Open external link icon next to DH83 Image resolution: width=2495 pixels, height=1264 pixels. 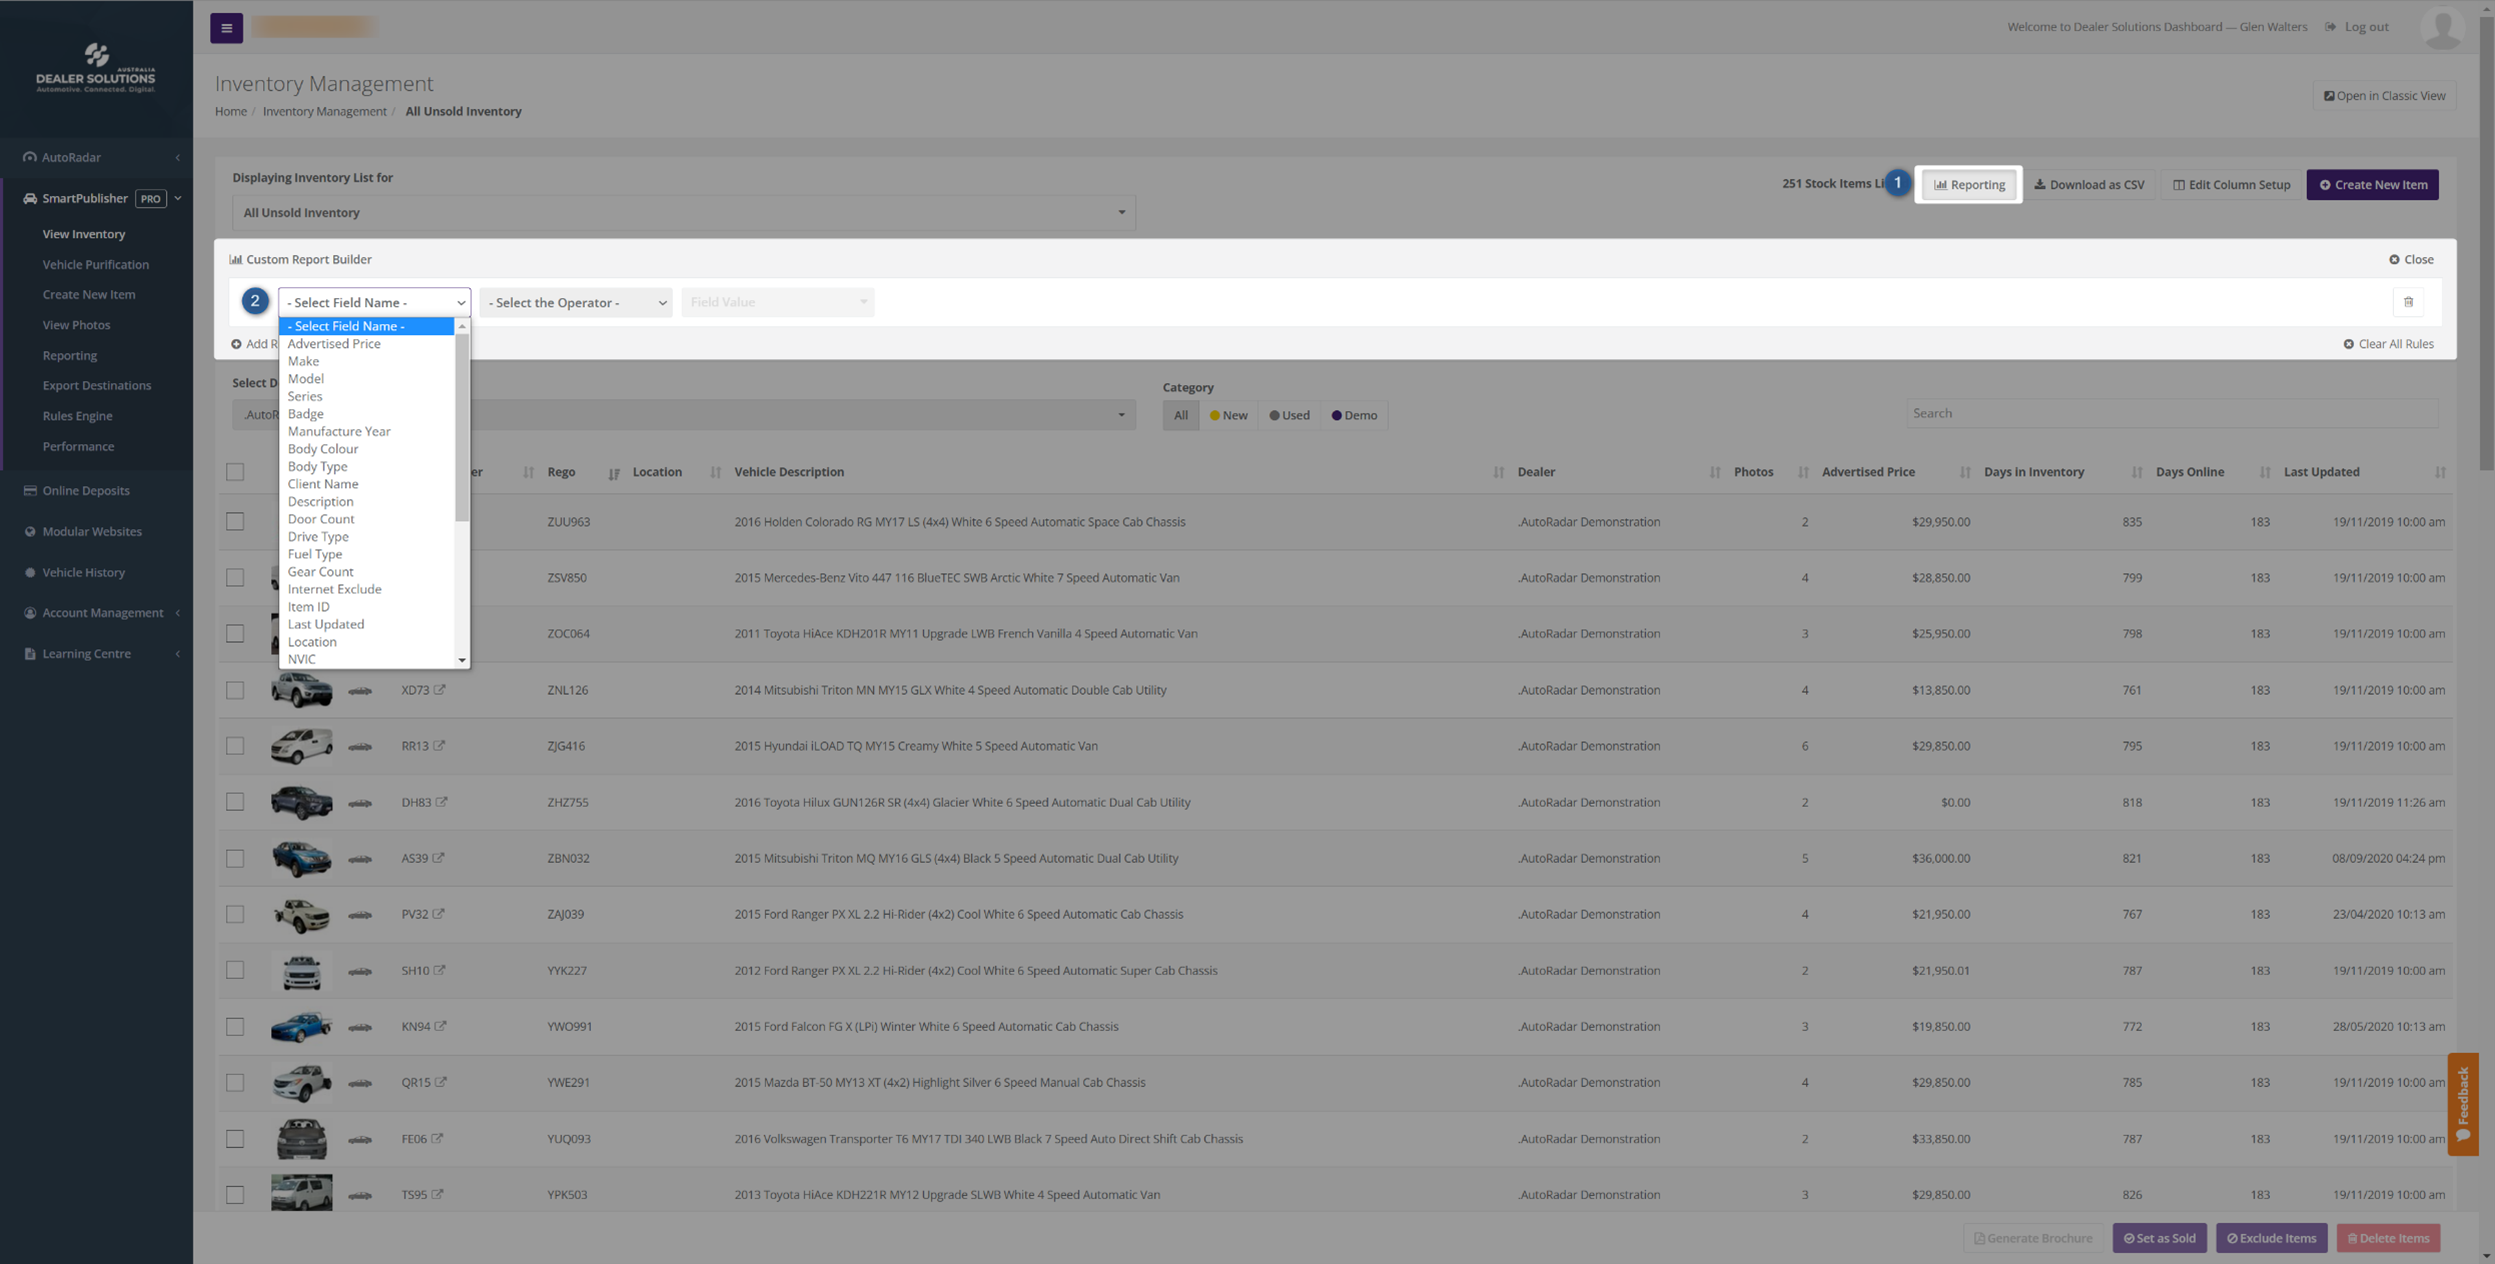pos(442,802)
